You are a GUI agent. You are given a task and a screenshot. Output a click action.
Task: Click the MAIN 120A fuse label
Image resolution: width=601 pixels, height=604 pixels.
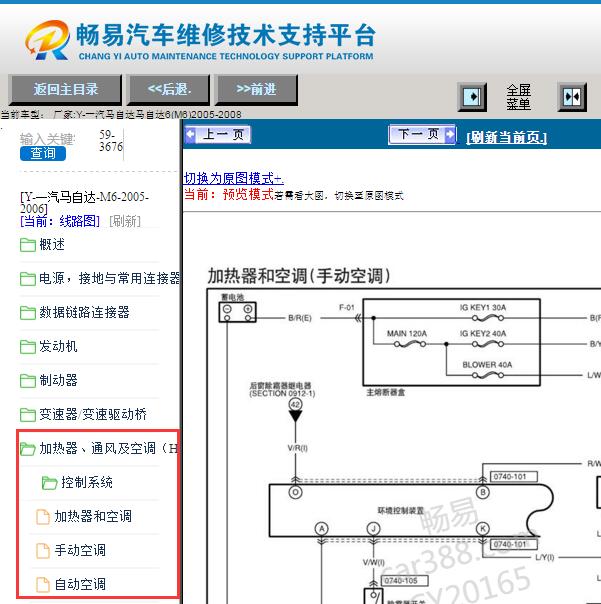(x=407, y=334)
